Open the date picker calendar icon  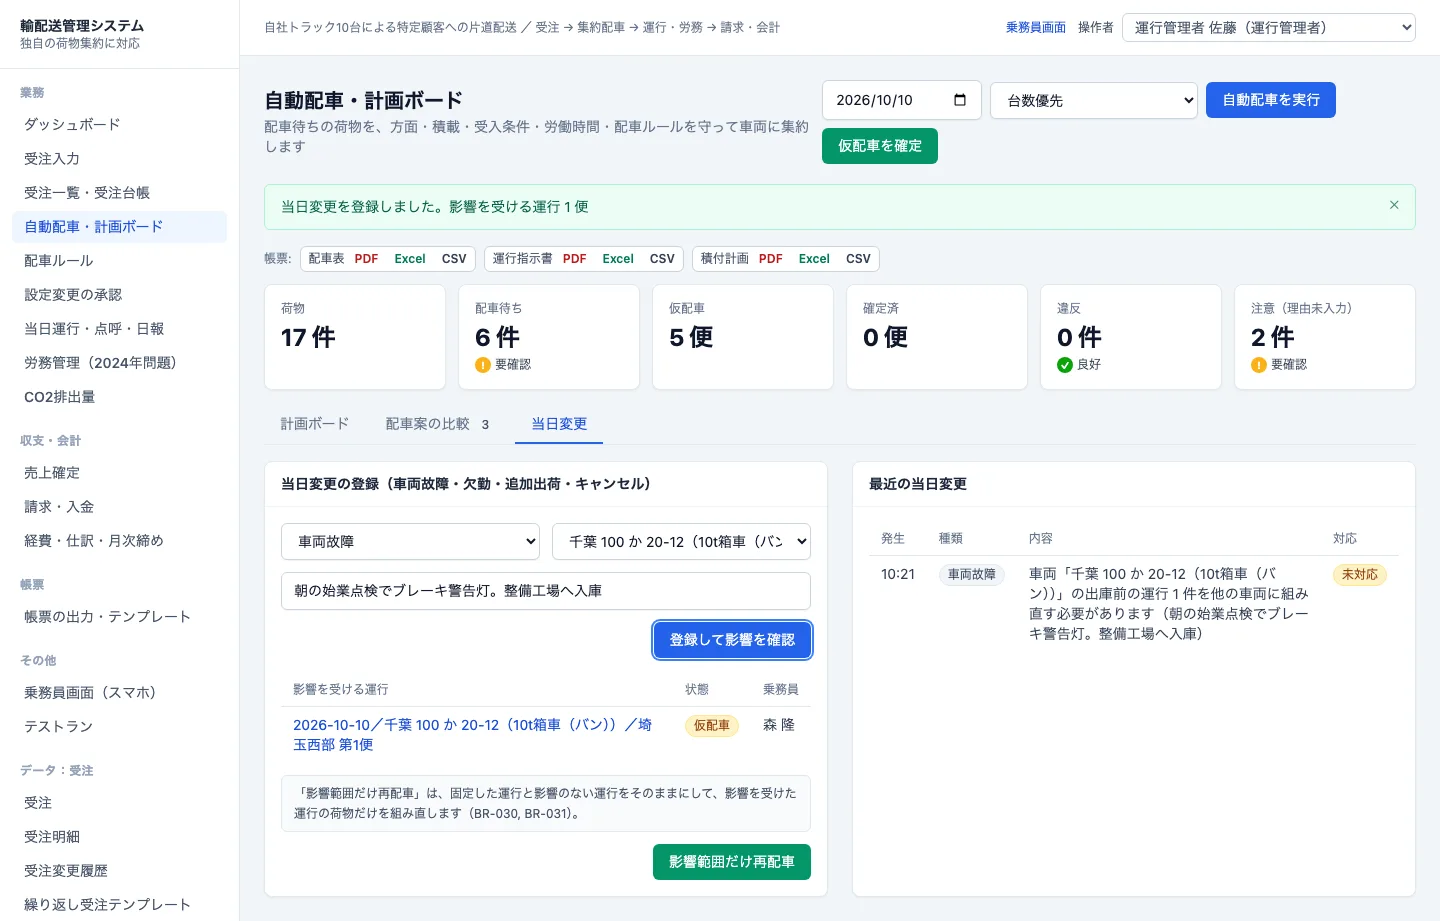pos(960,100)
